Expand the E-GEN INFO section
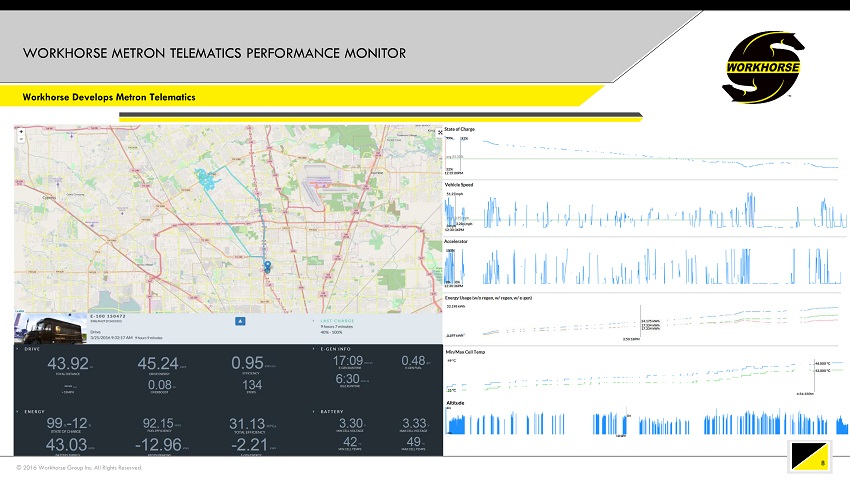 tap(315, 349)
